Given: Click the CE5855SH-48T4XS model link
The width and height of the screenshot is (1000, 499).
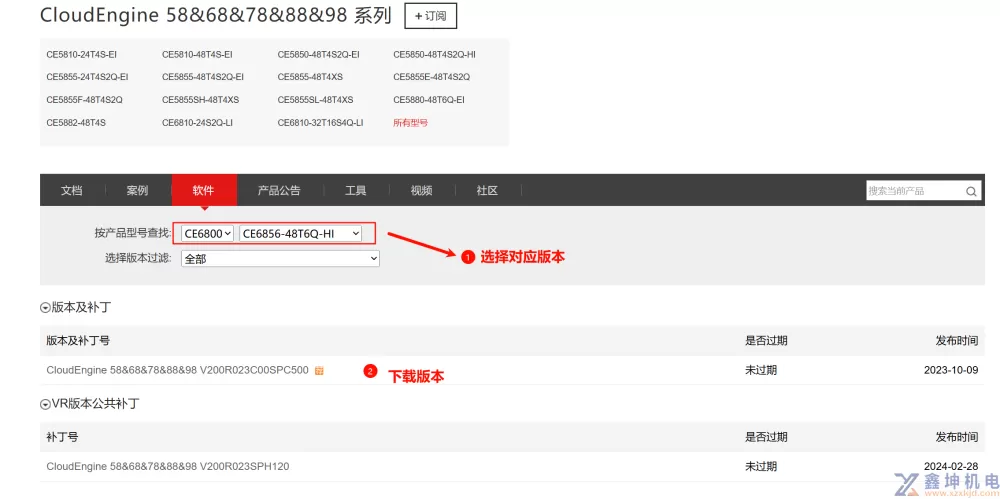Looking at the screenshot, I should 200,100.
